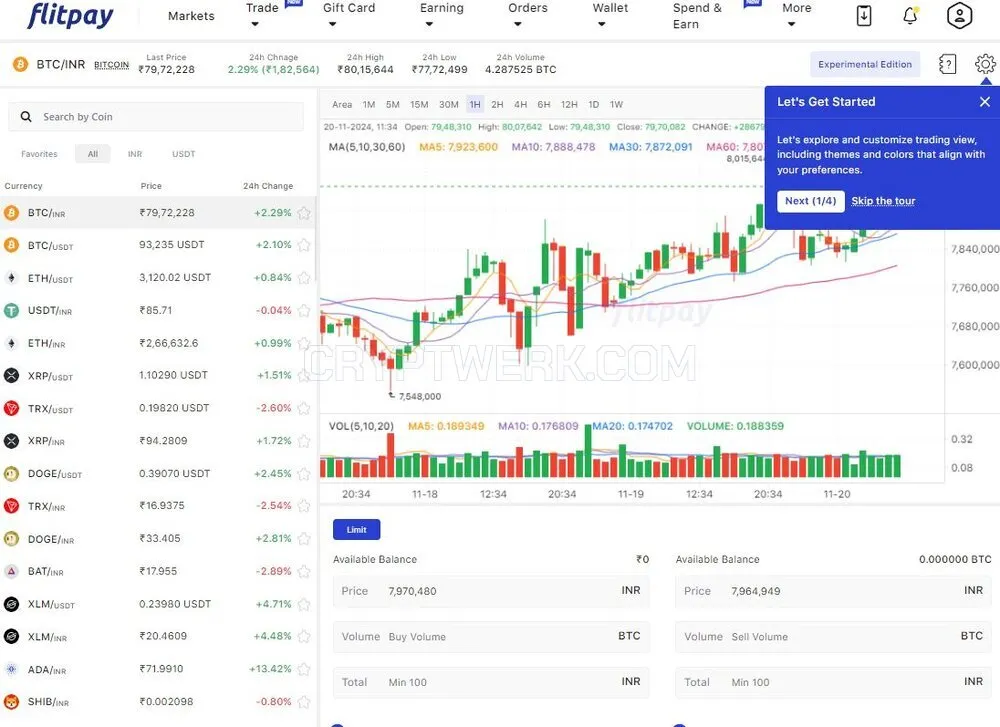Switch chart to Area view
The width and height of the screenshot is (1000, 727).
coord(342,105)
